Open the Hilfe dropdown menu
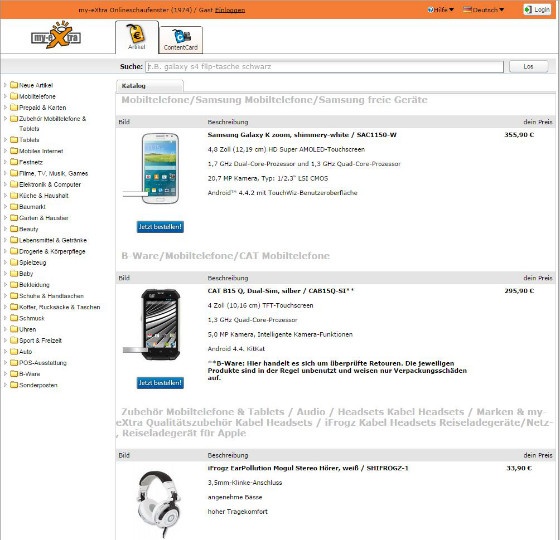The width and height of the screenshot is (560, 540). (x=441, y=10)
